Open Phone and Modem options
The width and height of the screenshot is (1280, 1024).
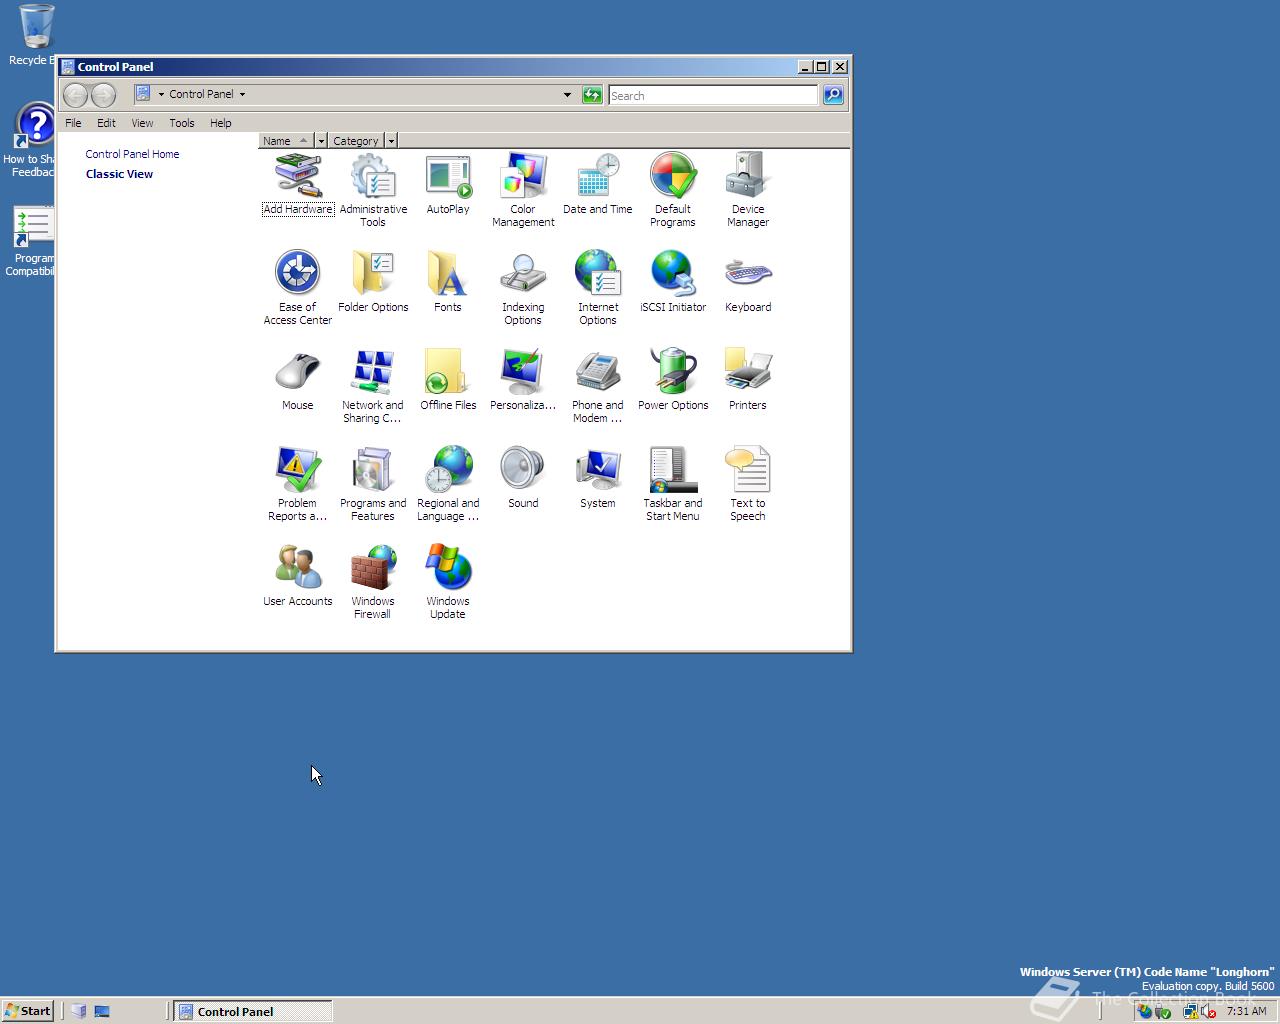(x=598, y=386)
